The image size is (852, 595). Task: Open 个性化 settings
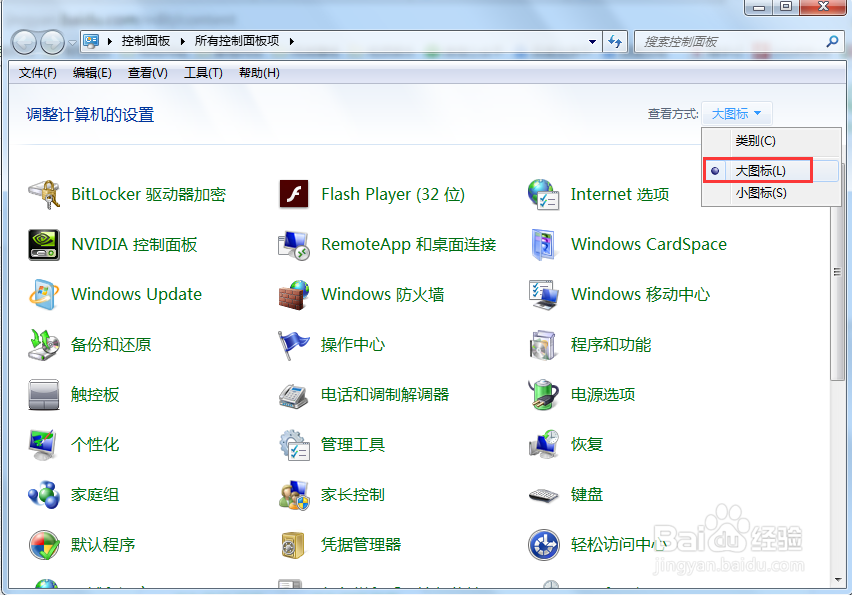click(97, 444)
